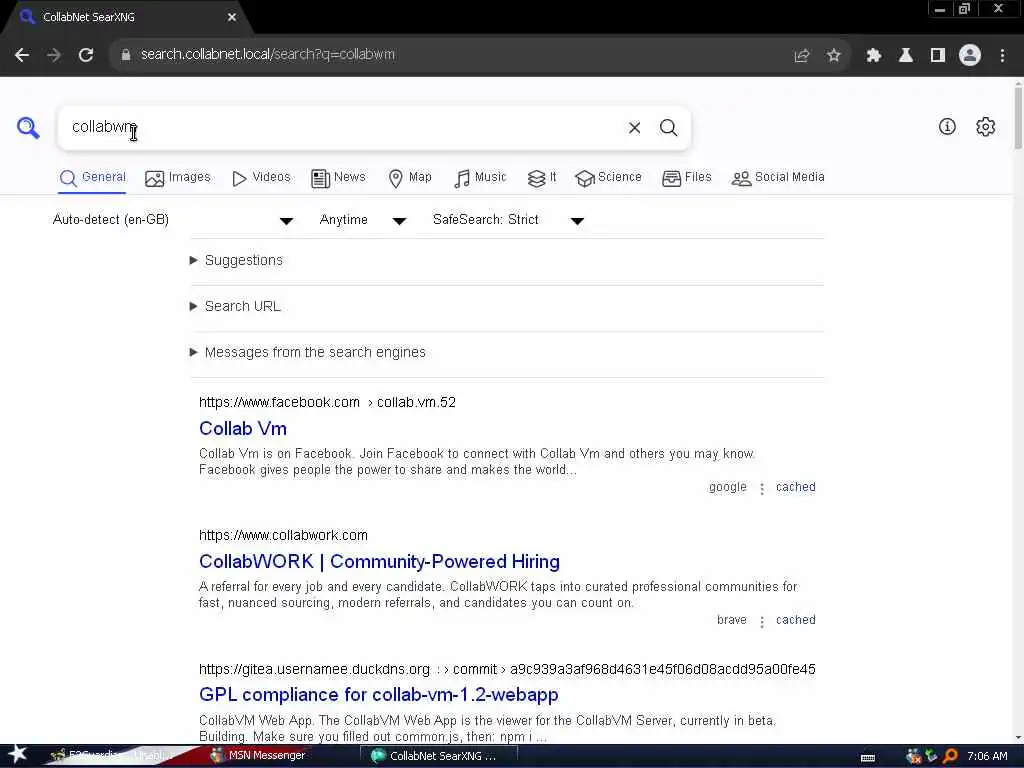Screen dimensions: 1024x768
Task: Click the browser address bar URL
Action: pyautogui.click(x=268, y=55)
